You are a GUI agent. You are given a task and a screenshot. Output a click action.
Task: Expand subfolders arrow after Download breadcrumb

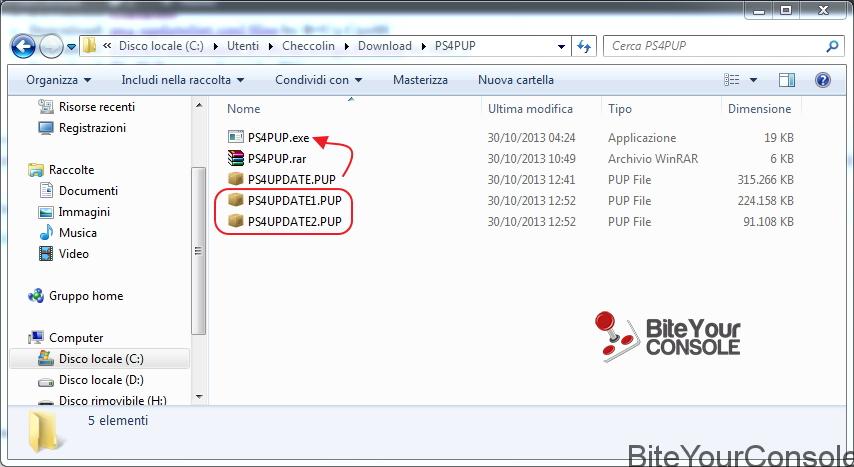pyautogui.click(x=423, y=46)
